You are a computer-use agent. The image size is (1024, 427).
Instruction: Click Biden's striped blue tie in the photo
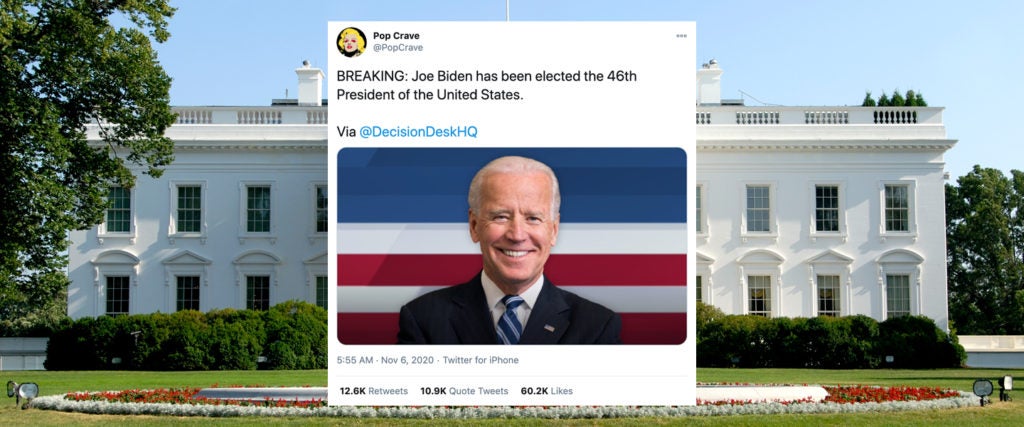509,319
